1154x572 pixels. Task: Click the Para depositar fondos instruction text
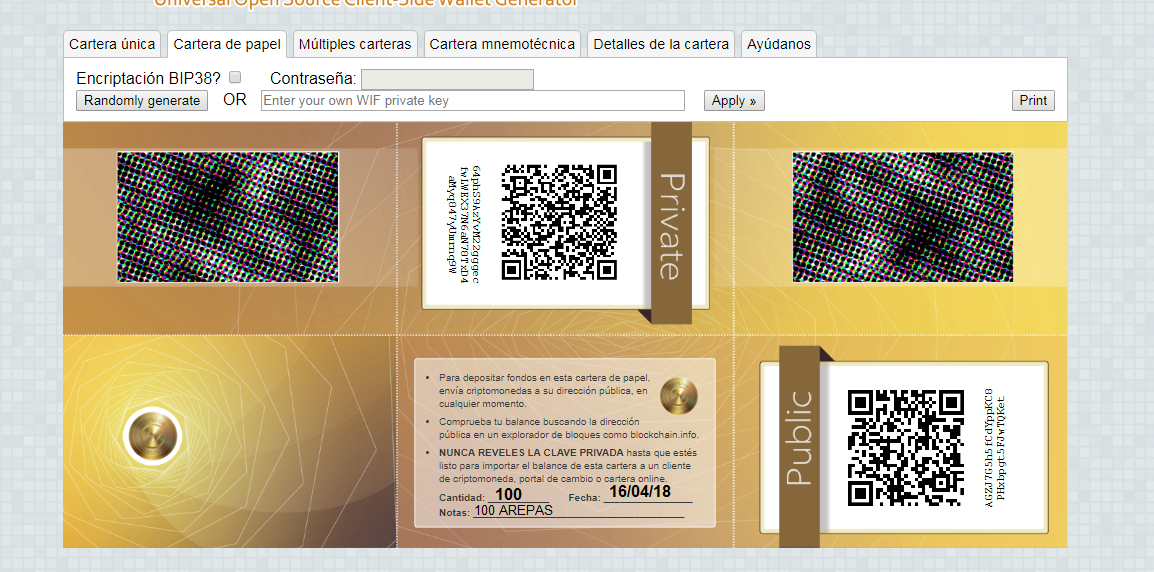544,390
